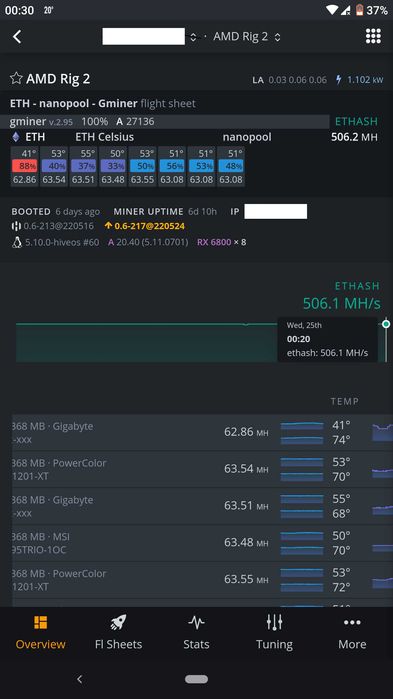Tap the AMD driver icon beside 20.40
The height and width of the screenshot is (699, 393).
pos(111,243)
